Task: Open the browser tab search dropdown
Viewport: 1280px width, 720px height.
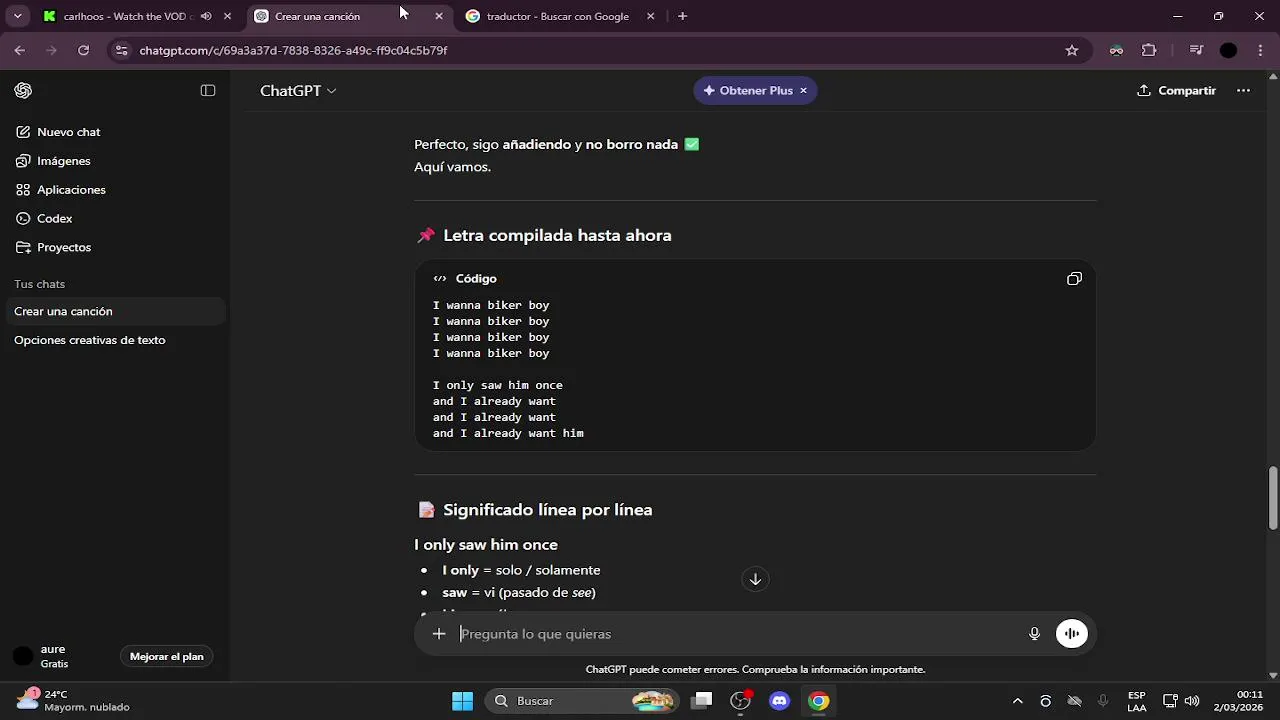Action: click(x=17, y=17)
